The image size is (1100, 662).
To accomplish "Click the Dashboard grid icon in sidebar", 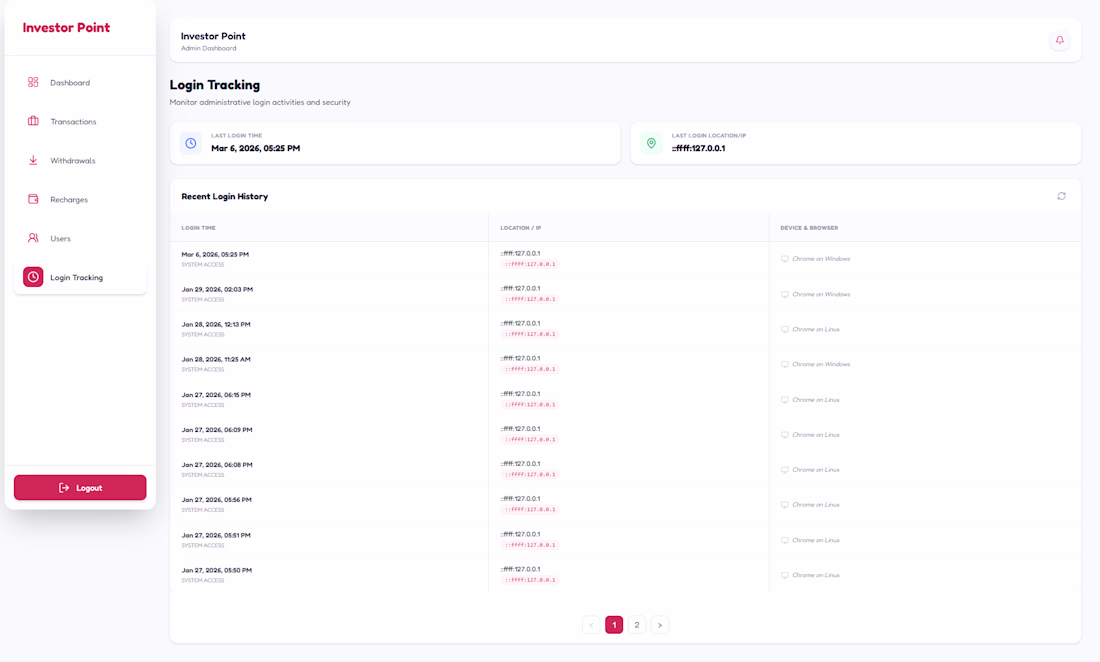I will click(x=33, y=82).
